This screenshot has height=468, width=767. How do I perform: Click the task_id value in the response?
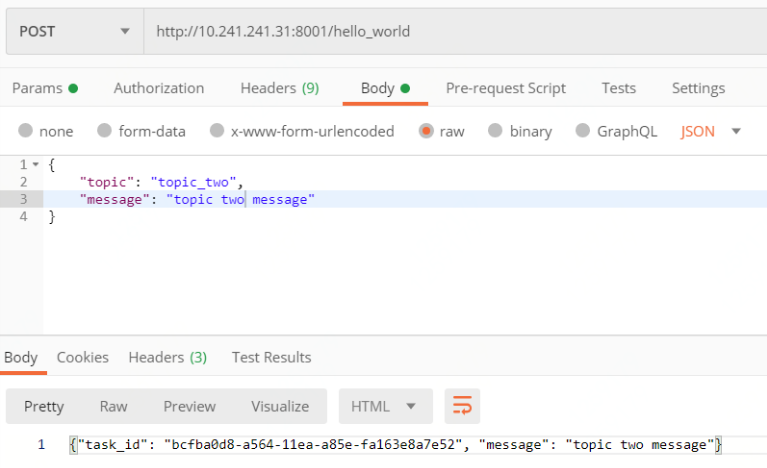tap(313, 445)
